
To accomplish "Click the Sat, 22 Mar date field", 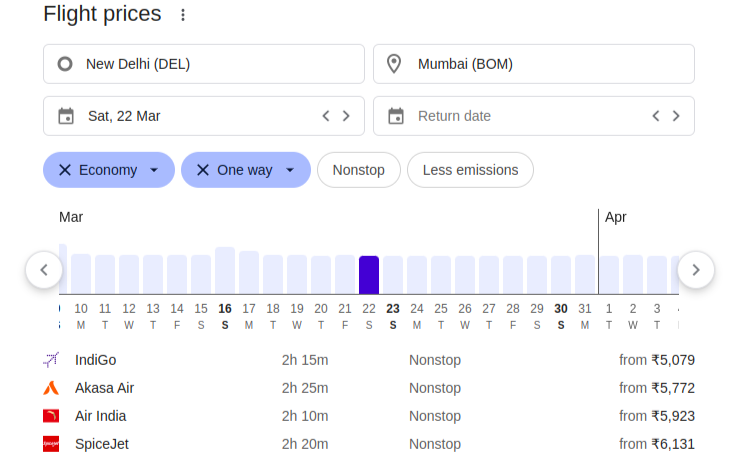I will pyautogui.click(x=204, y=116).
